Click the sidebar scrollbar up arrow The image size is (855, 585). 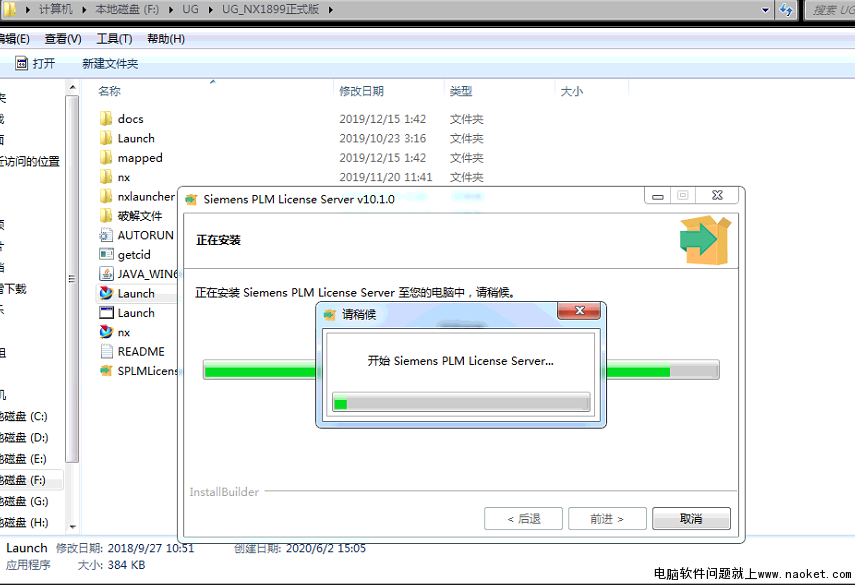point(72,87)
